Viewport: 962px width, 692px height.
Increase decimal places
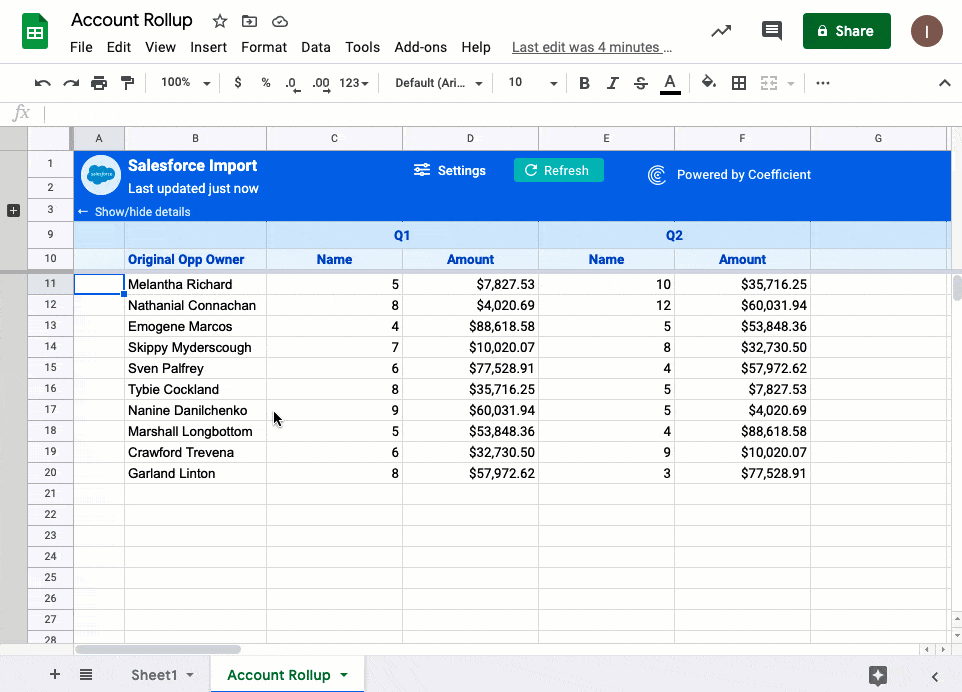click(321, 84)
